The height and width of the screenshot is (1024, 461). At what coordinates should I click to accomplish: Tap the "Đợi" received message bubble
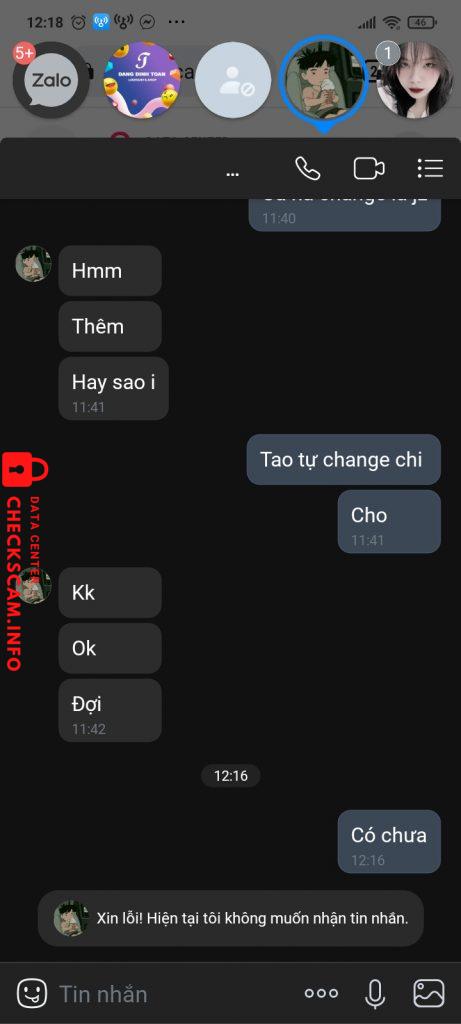tap(110, 710)
